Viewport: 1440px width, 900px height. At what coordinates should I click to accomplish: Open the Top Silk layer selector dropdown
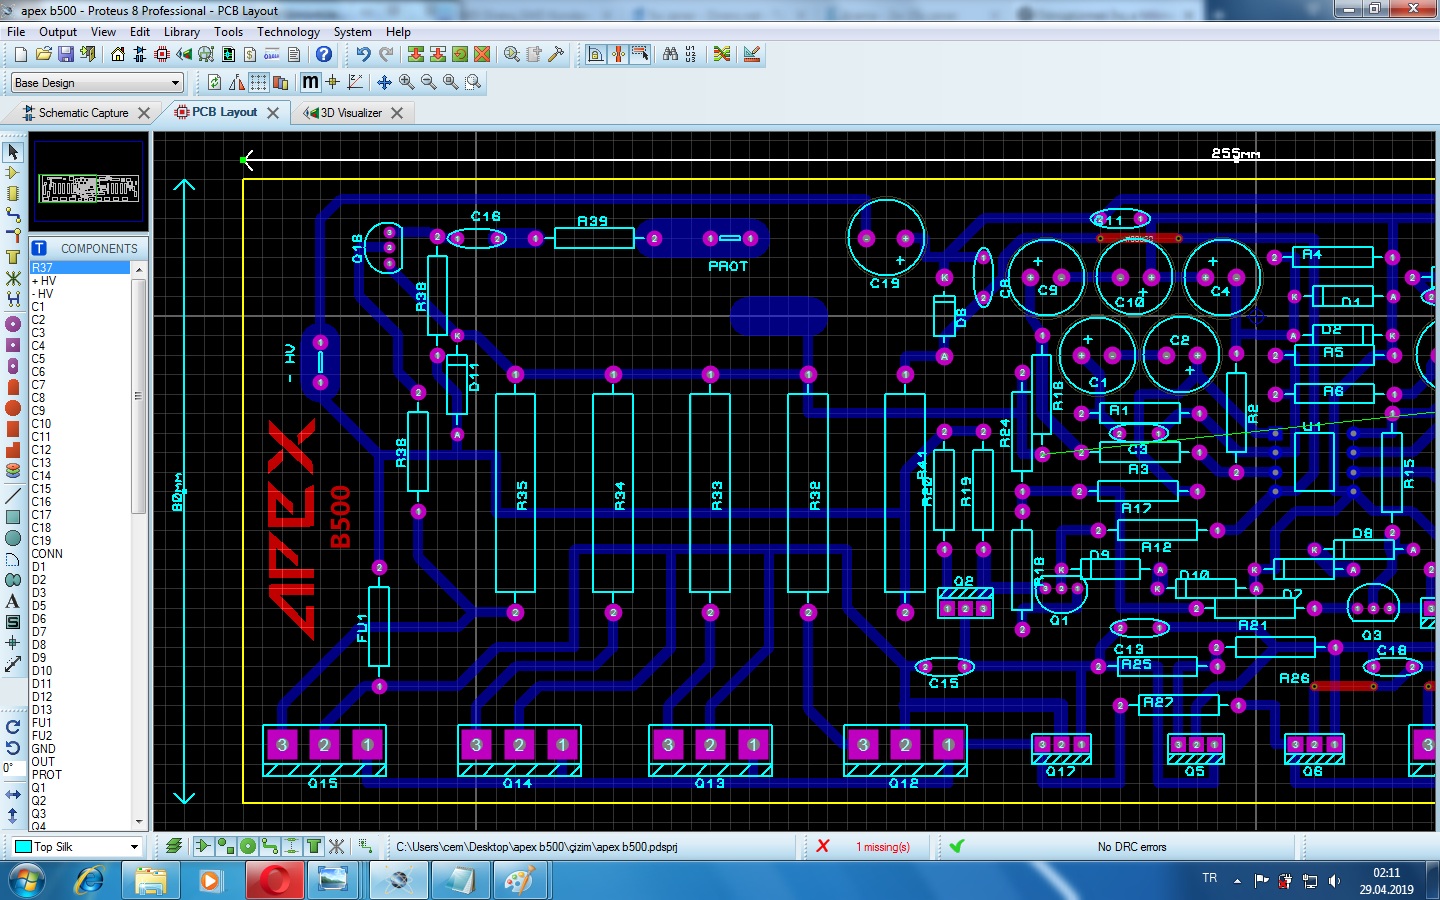78,847
